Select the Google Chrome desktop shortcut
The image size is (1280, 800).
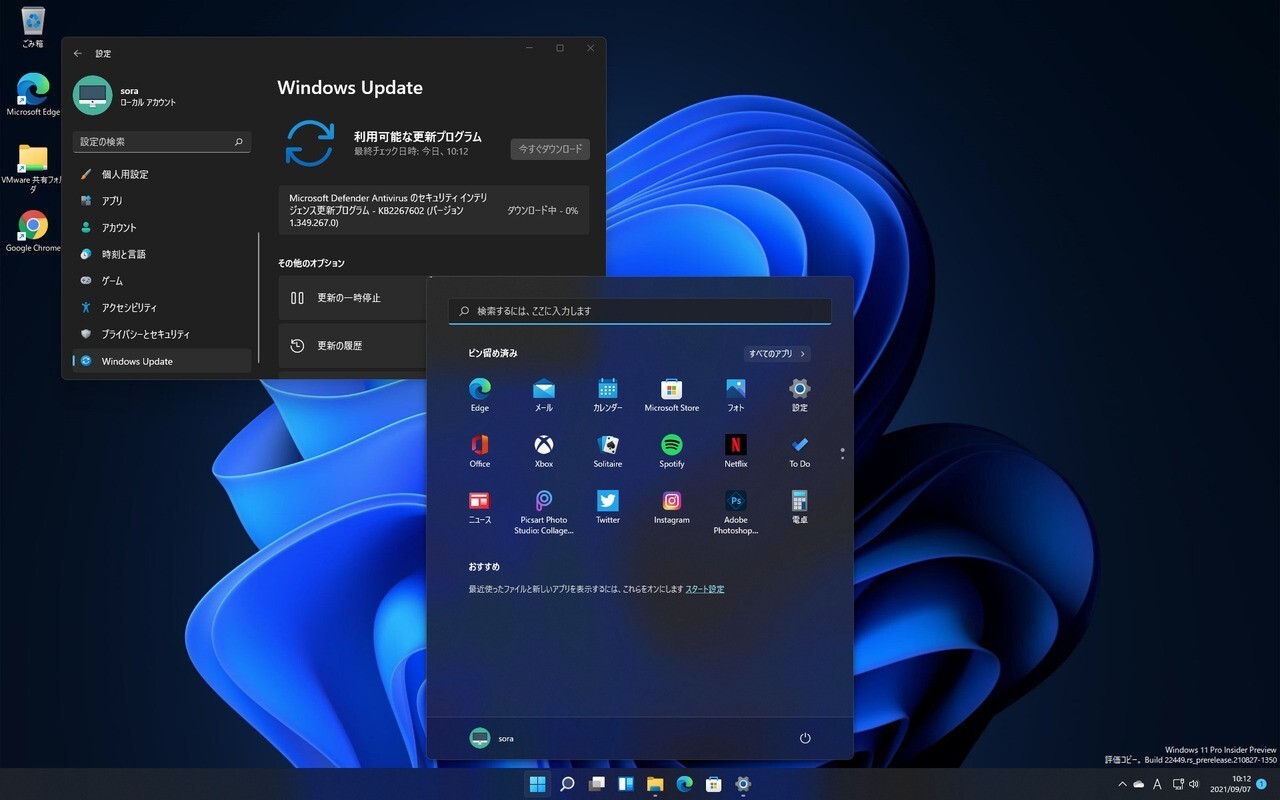point(33,231)
